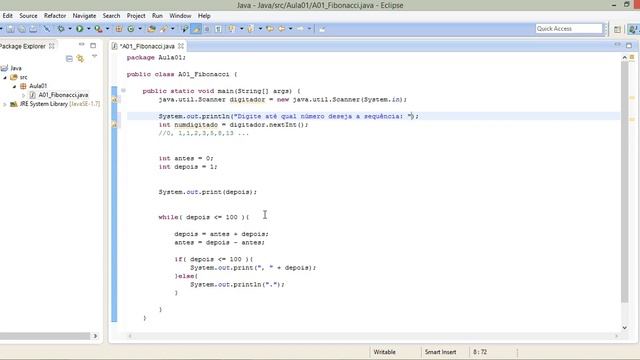
Task: Toggle Link with Editor in Package Explorer
Action: 80,59
